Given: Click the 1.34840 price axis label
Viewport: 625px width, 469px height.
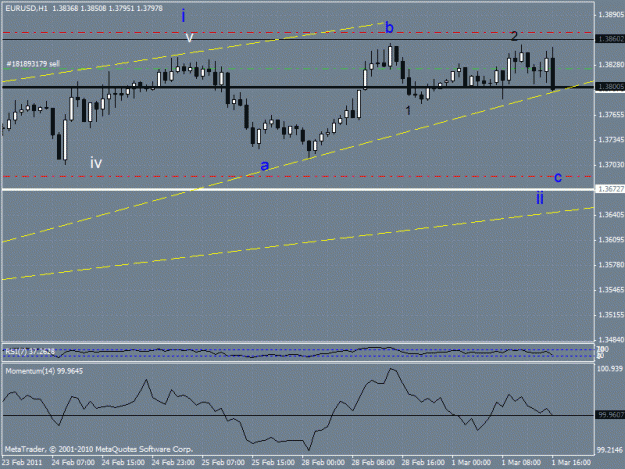Looking at the screenshot, I should 611,340.
